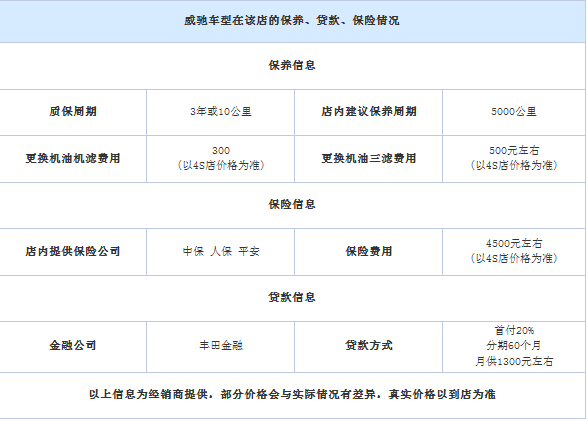Viewport: 588px width, 421px height.
Task: Select the 保养信息 section header
Action: 292,65
